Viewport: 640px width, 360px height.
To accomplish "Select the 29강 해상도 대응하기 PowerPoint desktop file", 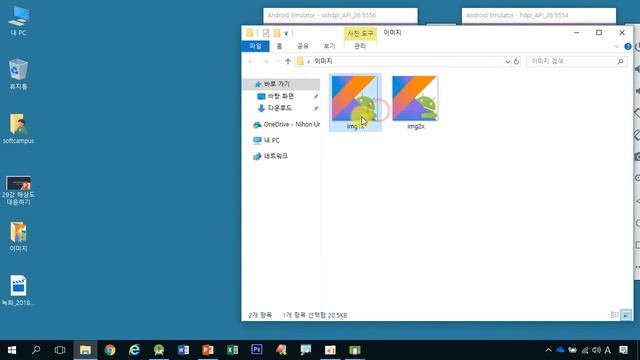I will click(x=18, y=190).
